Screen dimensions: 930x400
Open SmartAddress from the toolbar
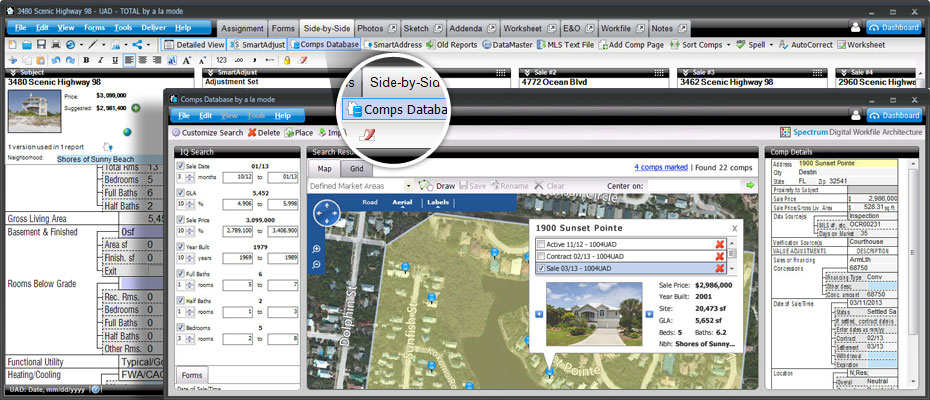pyautogui.click(x=393, y=45)
